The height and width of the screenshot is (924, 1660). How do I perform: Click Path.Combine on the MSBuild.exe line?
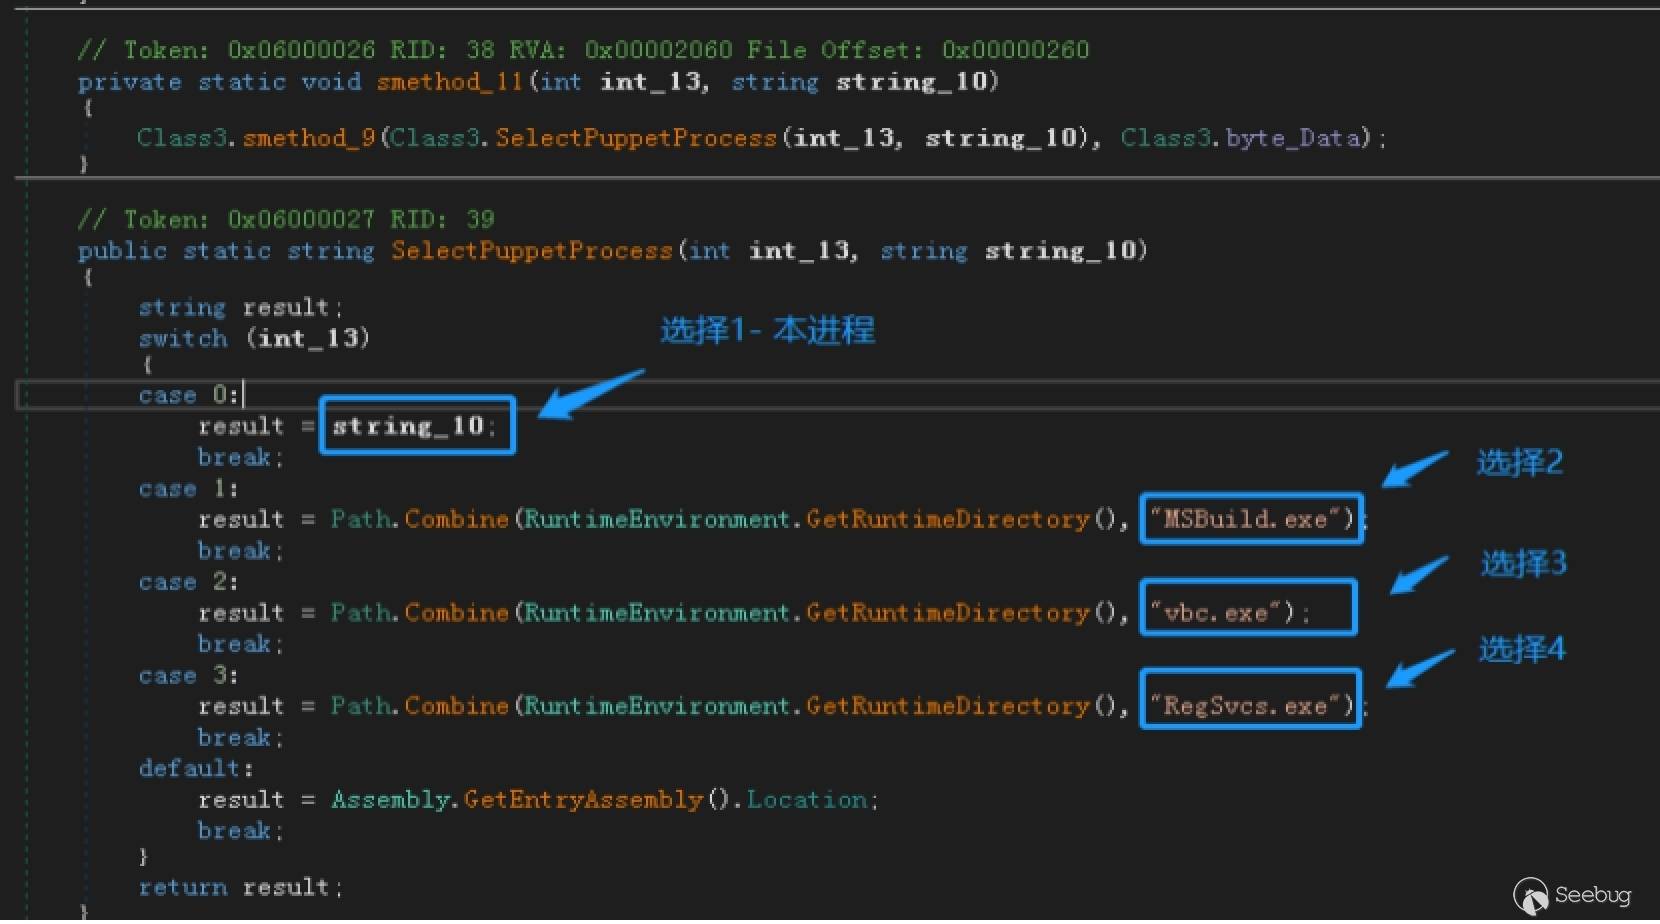click(x=420, y=519)
